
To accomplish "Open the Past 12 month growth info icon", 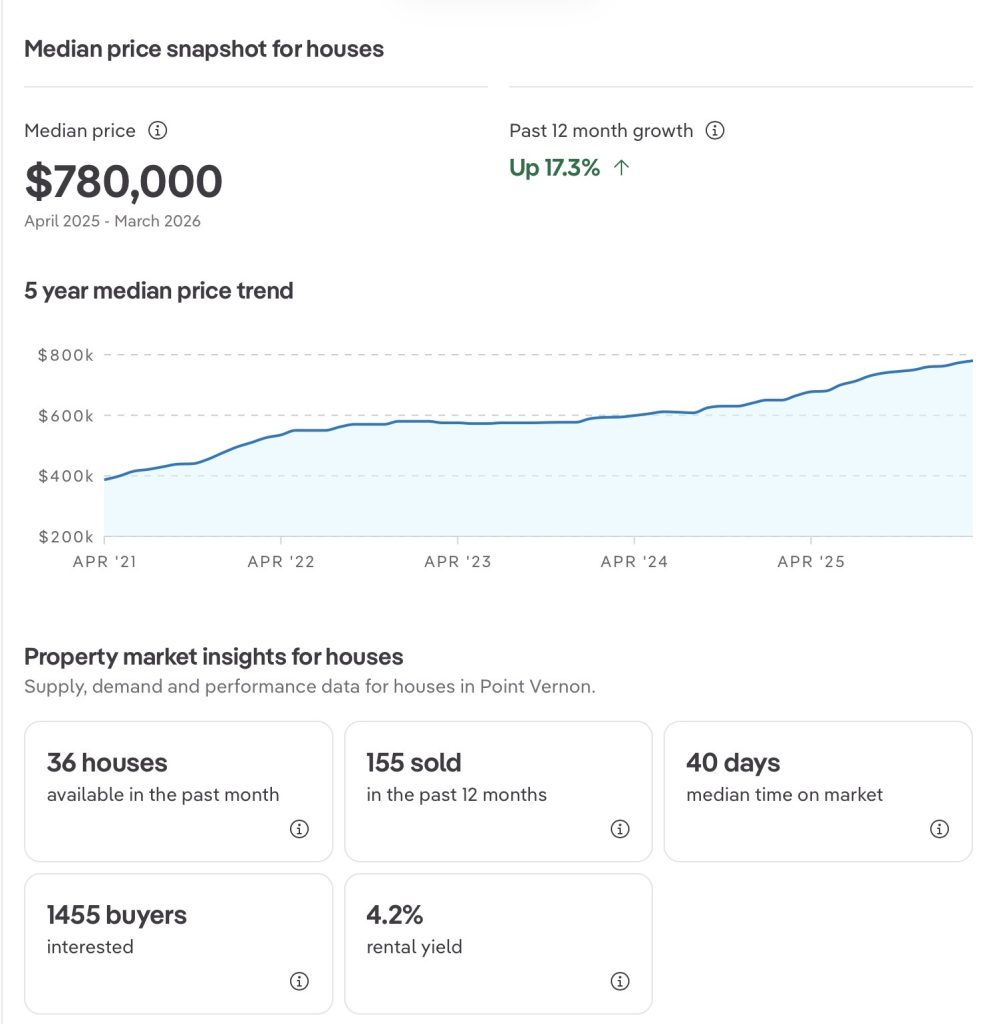I will (x=715, y=131).
